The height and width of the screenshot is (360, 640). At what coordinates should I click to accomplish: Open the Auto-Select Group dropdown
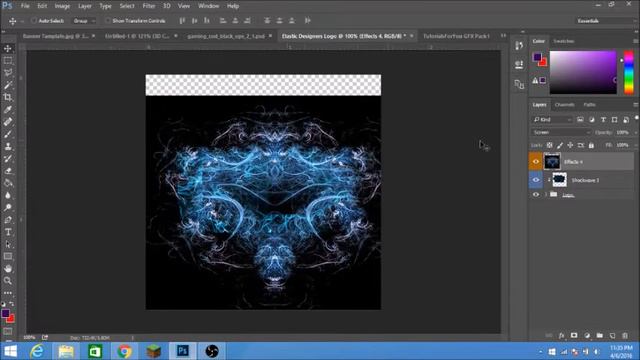pos(84,20)
